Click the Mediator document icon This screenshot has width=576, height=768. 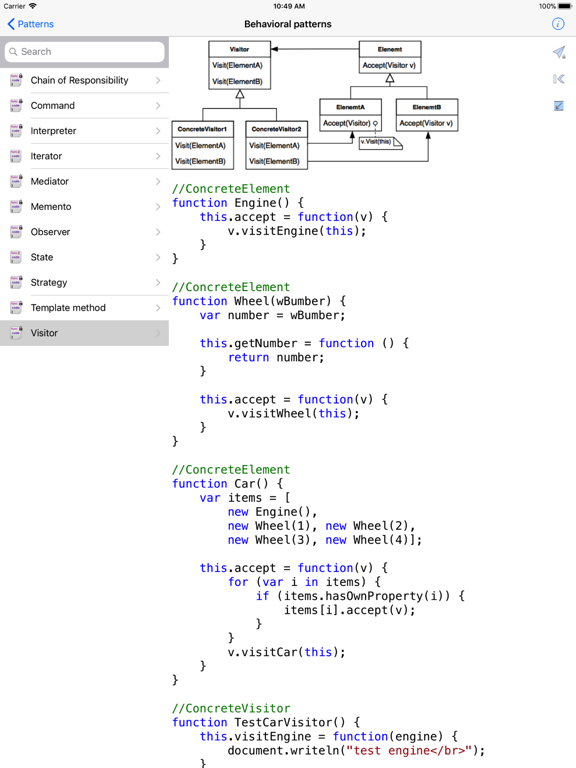(x=16, y=181)
